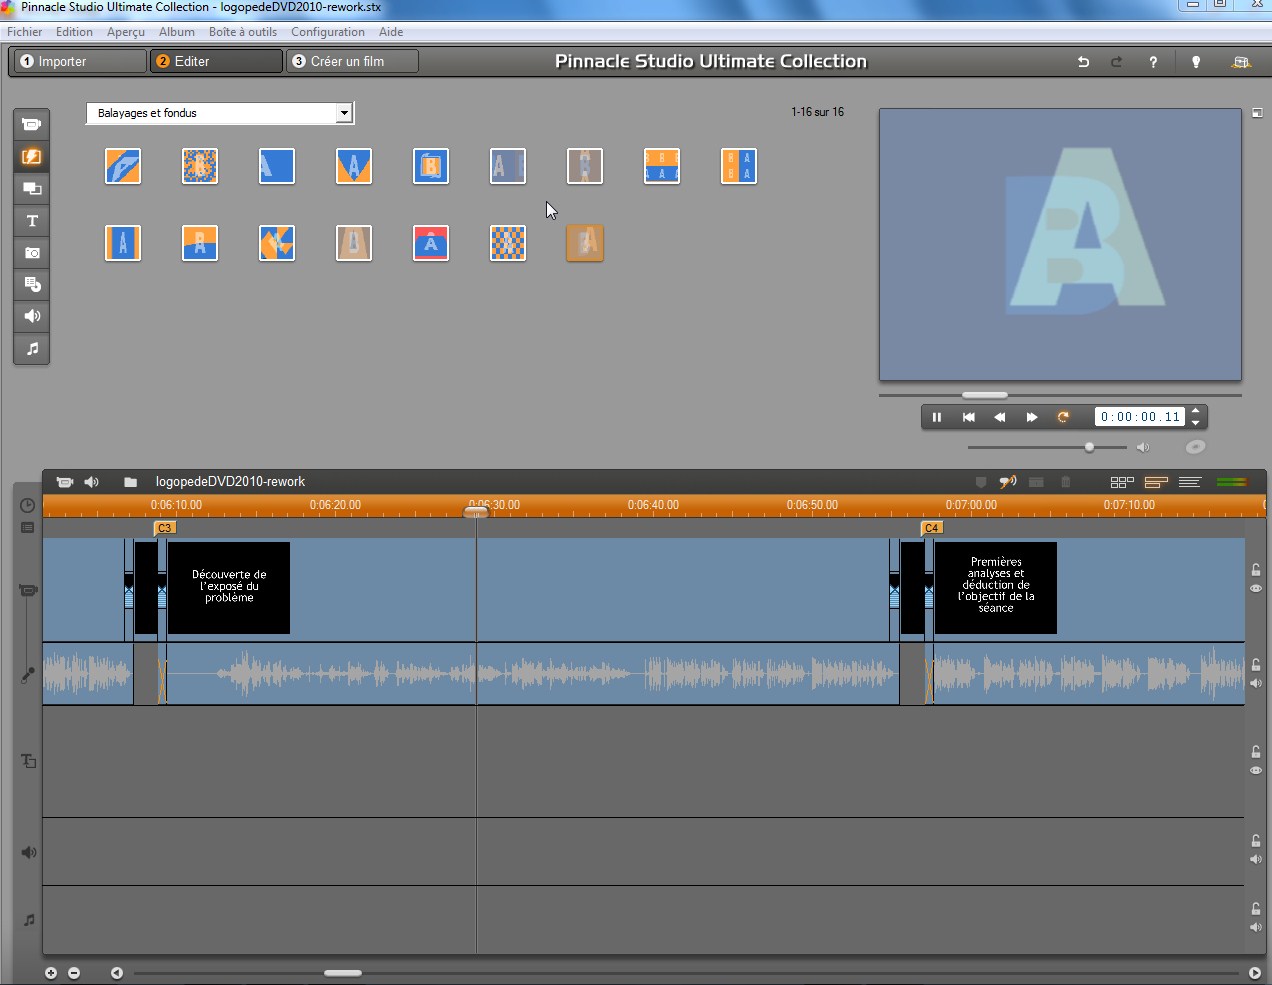1272x985 pixels.
Task: Toggle video track lock icon
Action: pyautogui.click(x=1256, y=570)
